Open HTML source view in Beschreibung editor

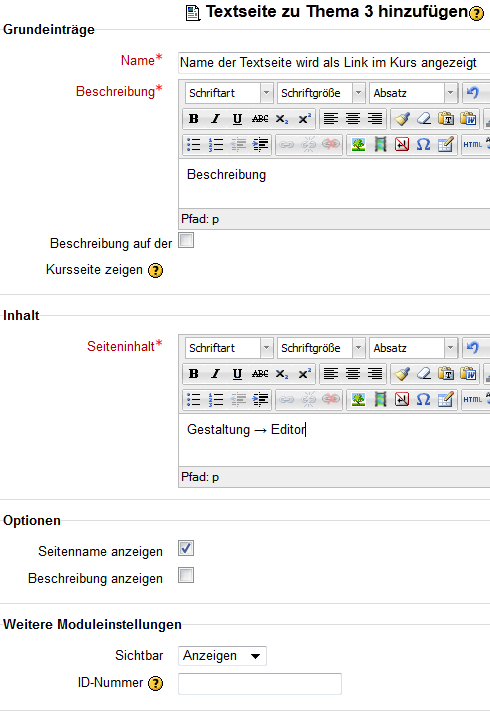472,145
